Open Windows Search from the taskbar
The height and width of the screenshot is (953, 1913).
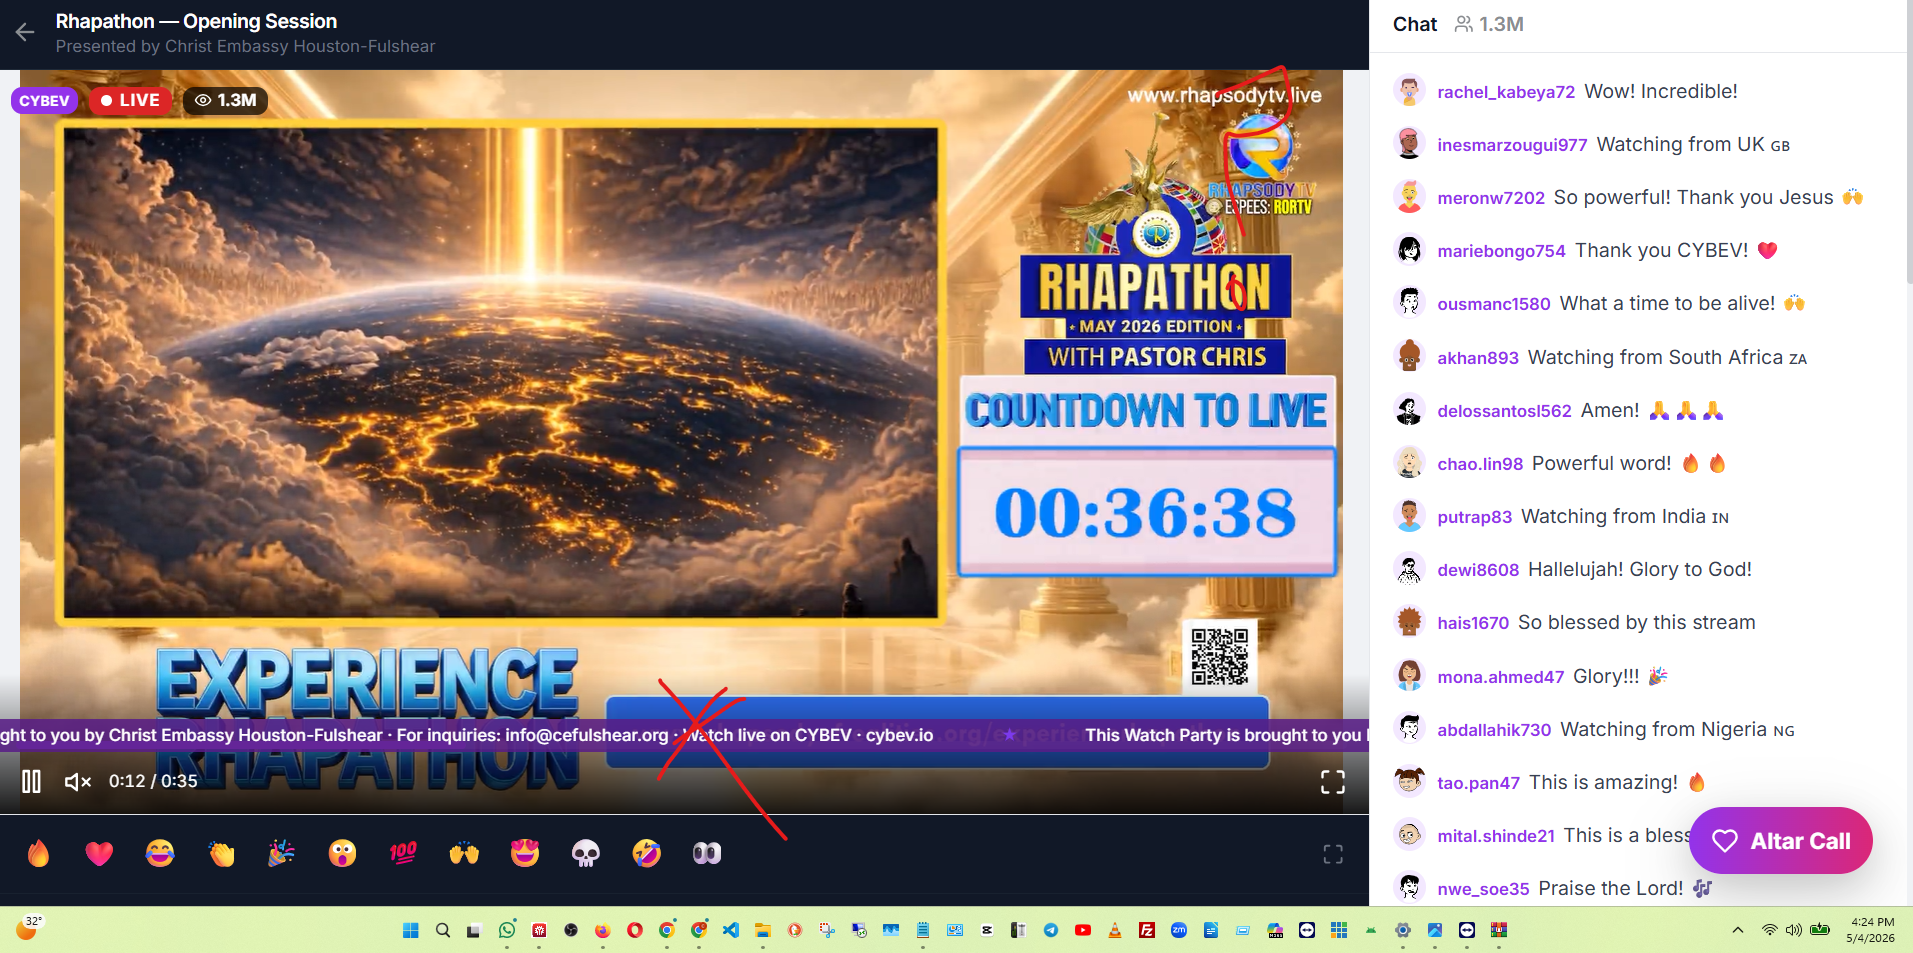(x=443, y=930)
